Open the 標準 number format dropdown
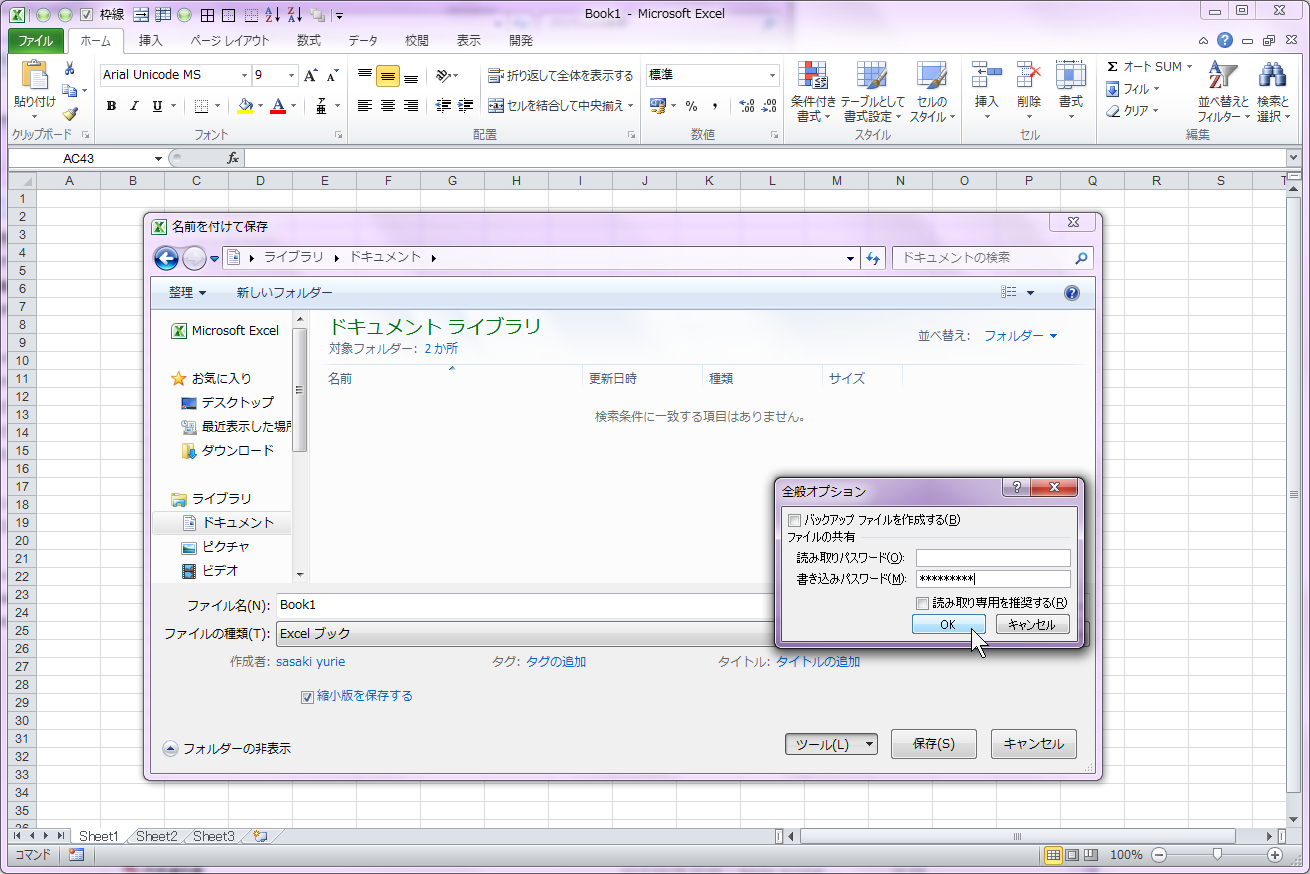The width and height of the screenshot is (1310, 874). coord(772,75)
